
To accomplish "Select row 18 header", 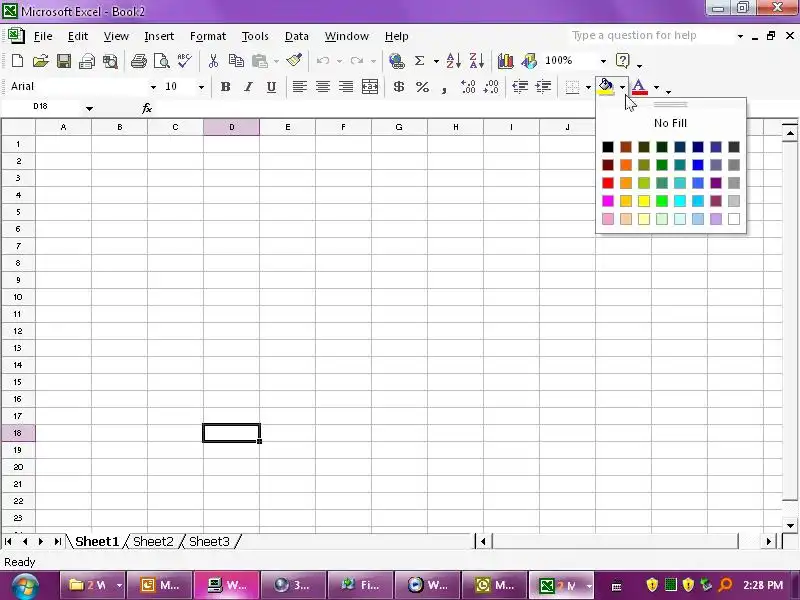I will (18, 433).
